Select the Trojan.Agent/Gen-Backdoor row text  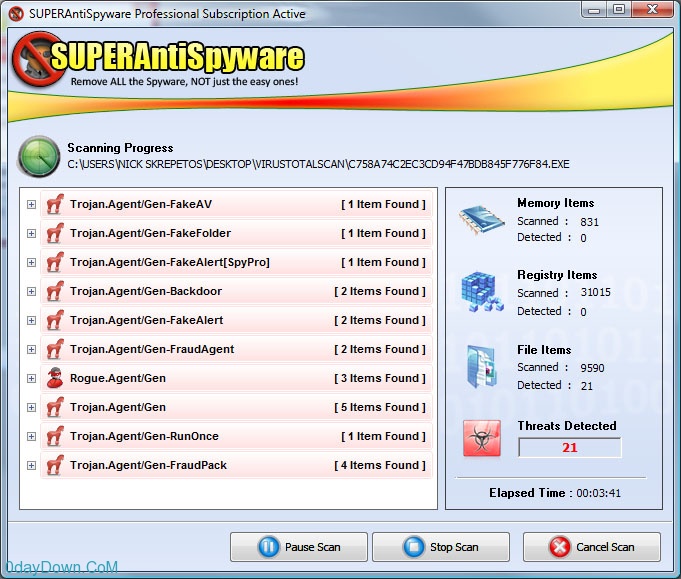(146, 291)
